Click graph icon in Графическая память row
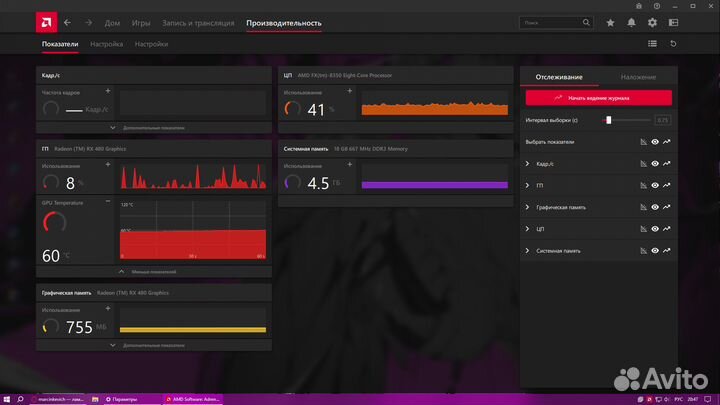Screen dimensions: 720x405 pos(667,207)
